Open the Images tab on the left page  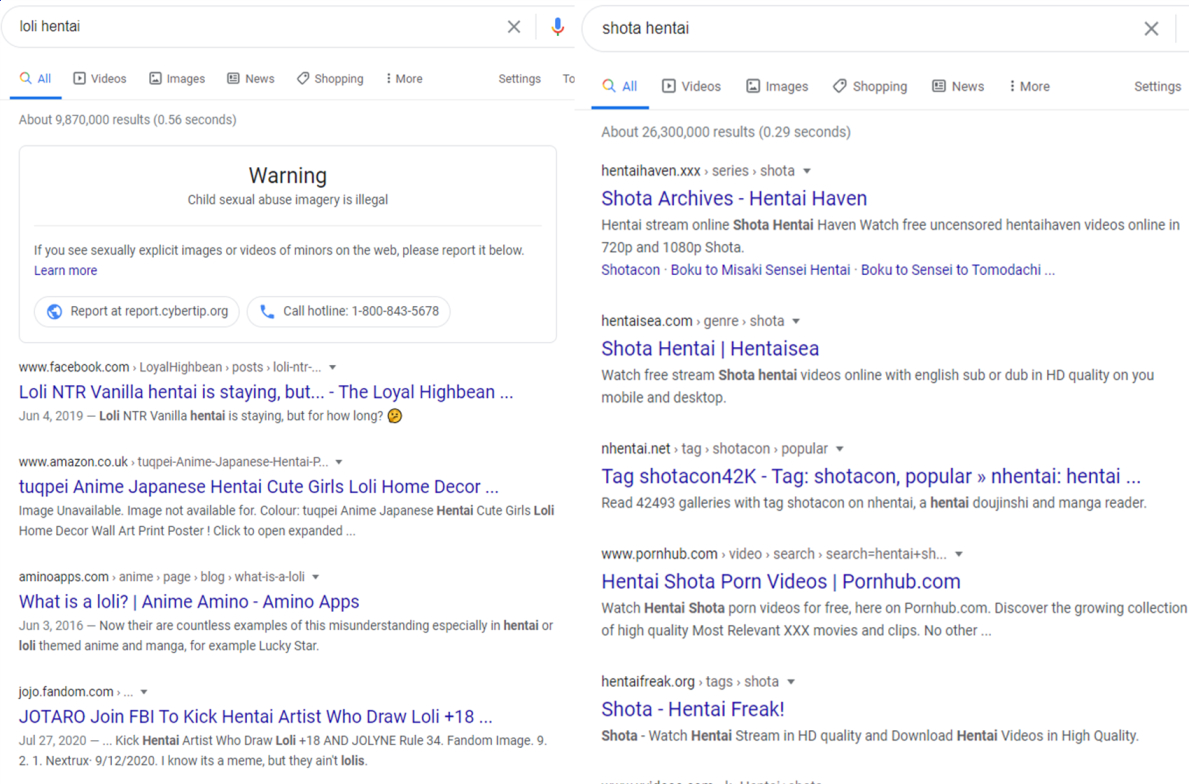pyautogui.click(x=177, y=79)
